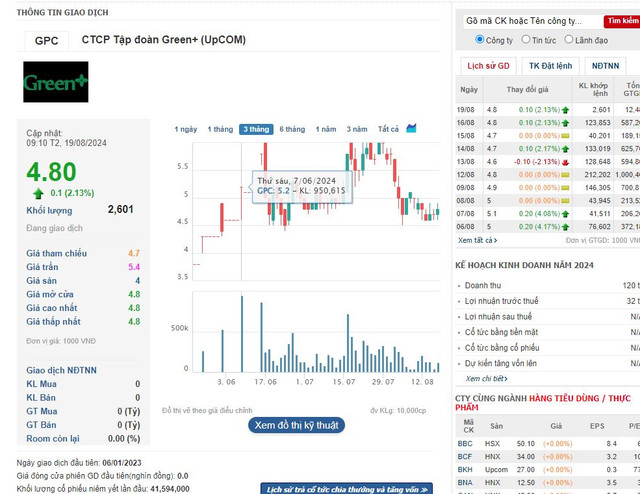Switch chart range to 1 tháng
The height and width of the screenshot is (494, 640).
pos(220,129)
